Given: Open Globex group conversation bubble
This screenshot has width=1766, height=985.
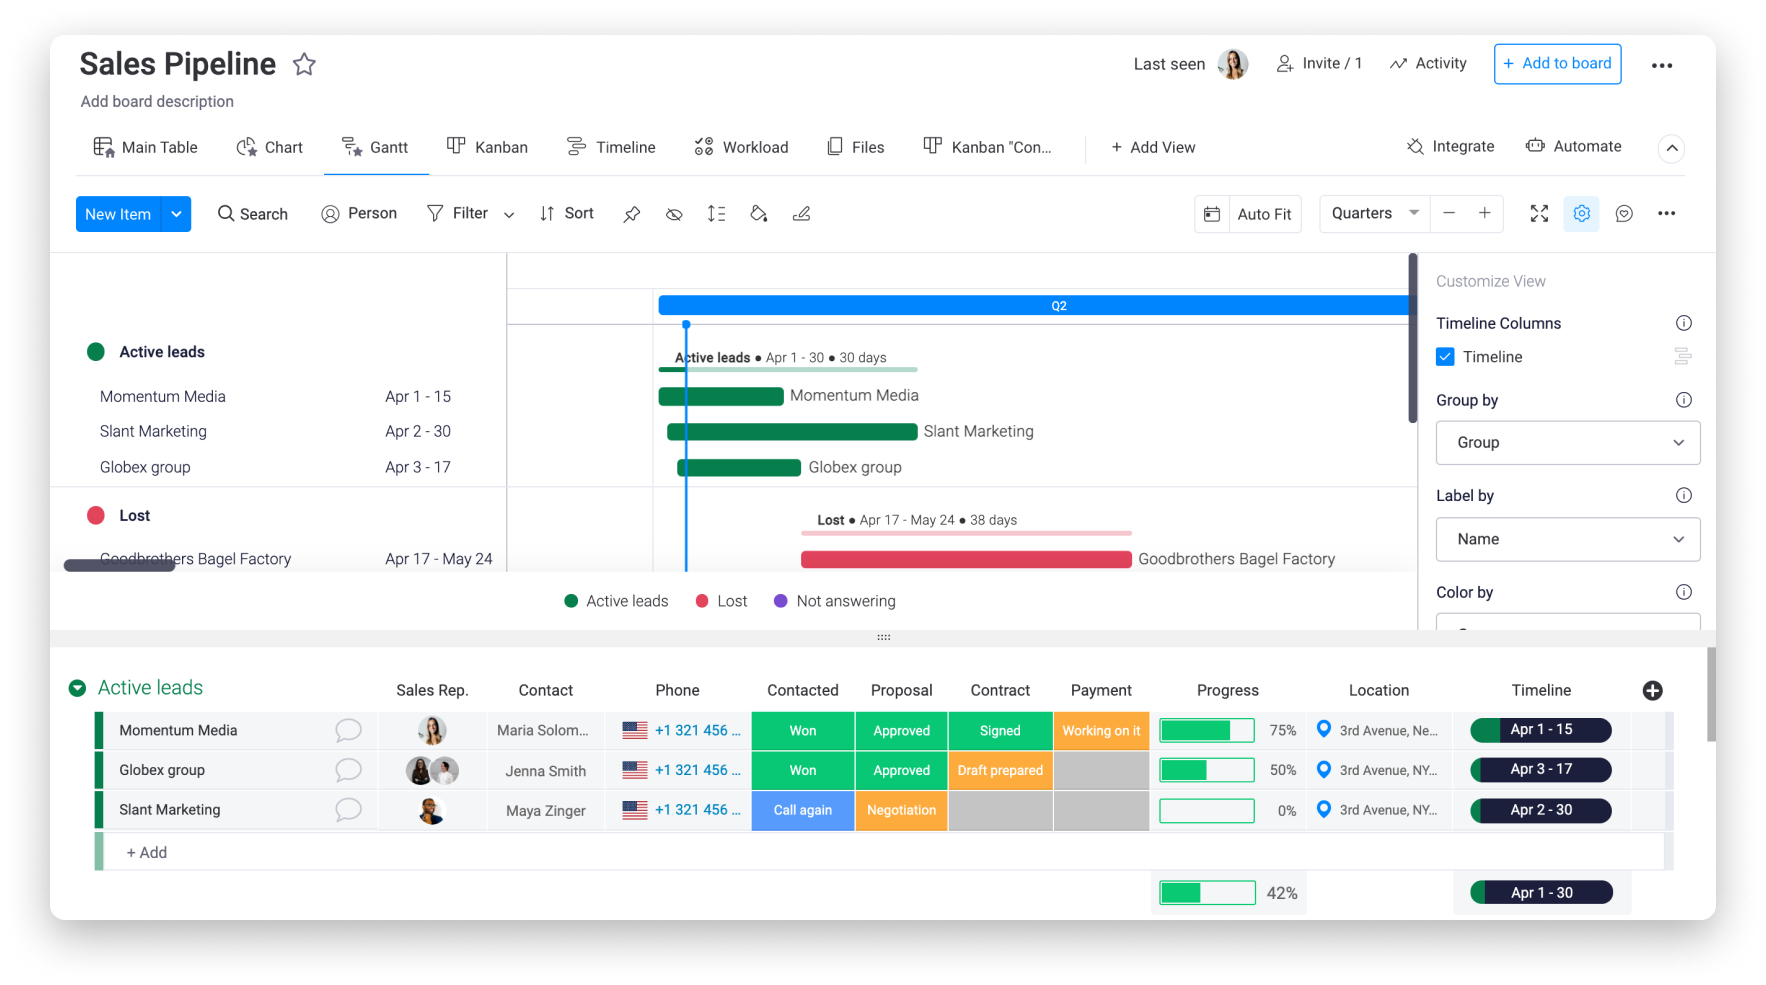Looking at the screenshot, I should coord(348,770).
